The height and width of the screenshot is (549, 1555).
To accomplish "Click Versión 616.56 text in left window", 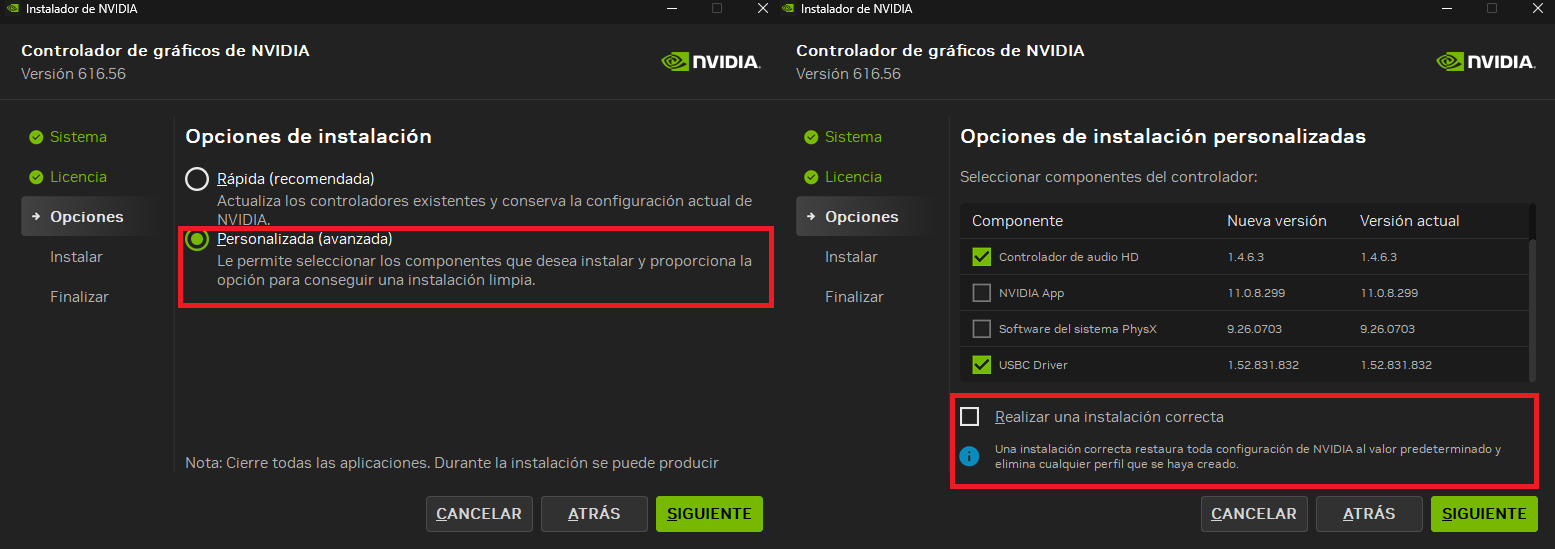I will pos(74,74).
